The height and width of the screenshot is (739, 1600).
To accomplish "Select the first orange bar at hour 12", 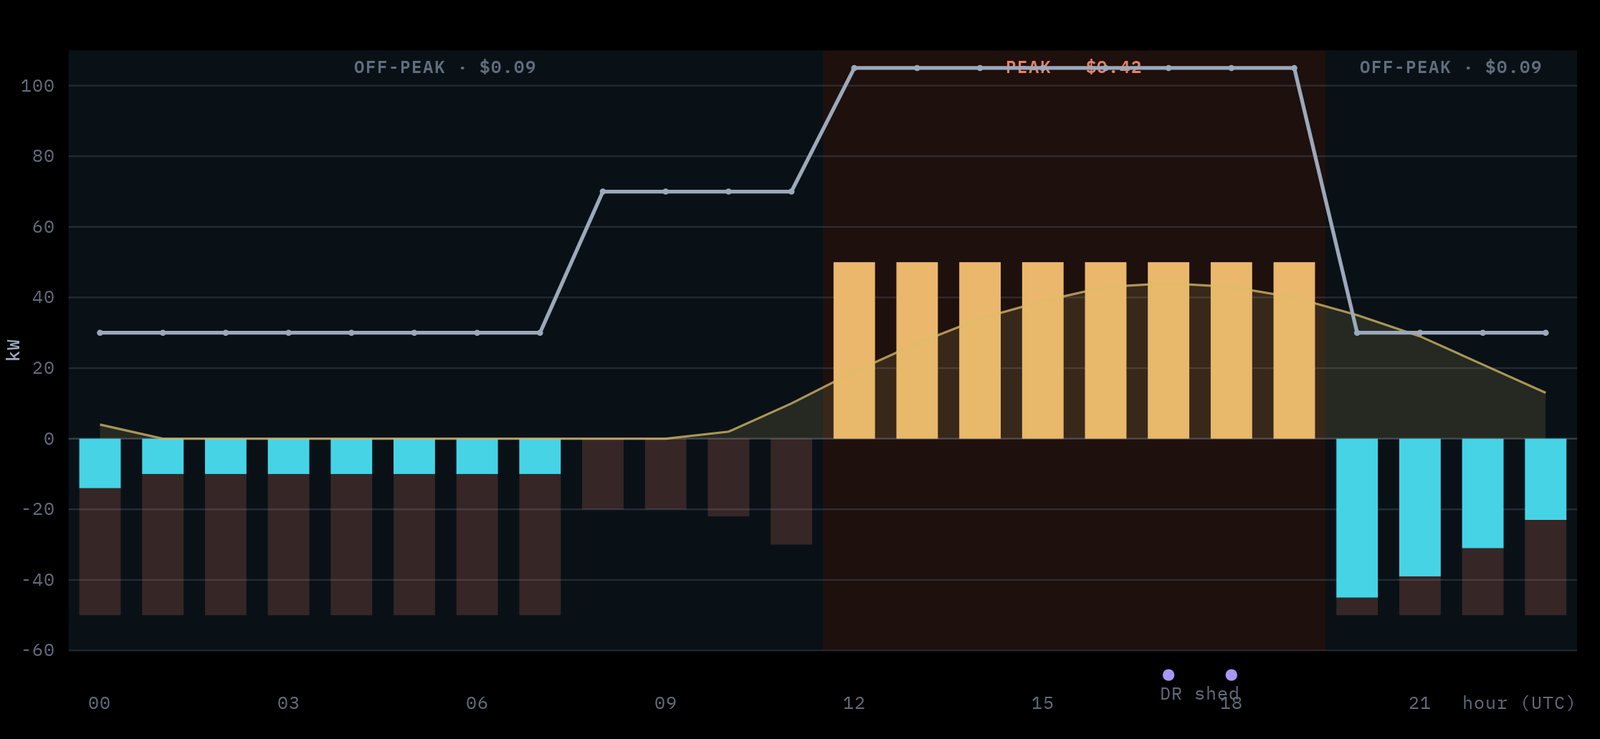I will click(x=854, y=350).
